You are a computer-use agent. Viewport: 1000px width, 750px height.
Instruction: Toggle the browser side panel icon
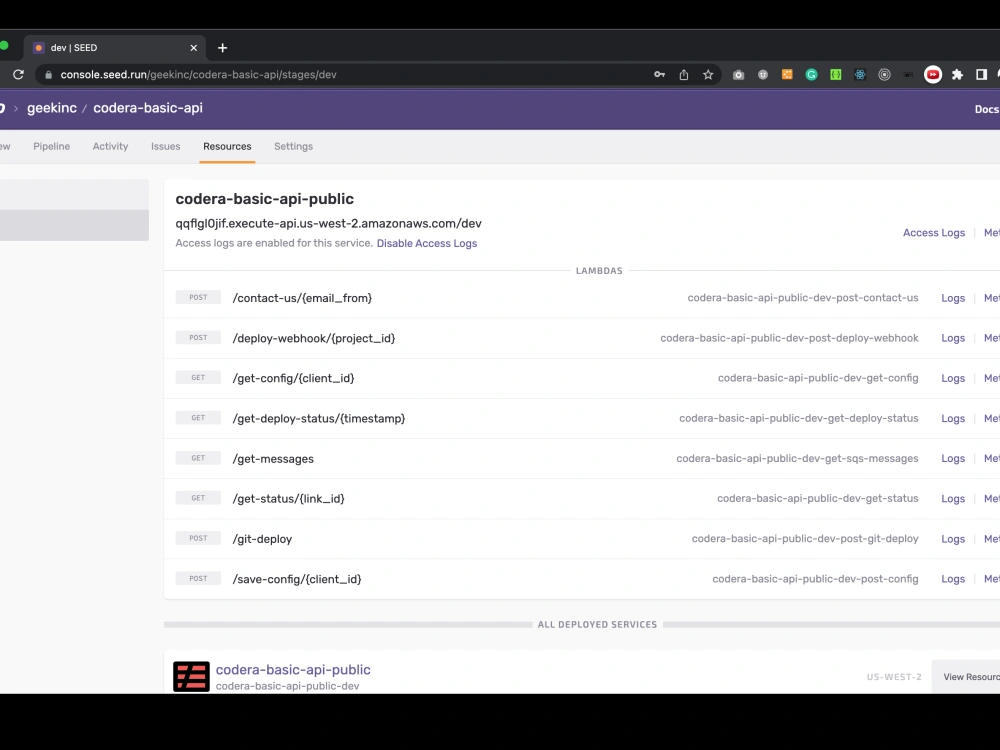click(x=982, y=75)
